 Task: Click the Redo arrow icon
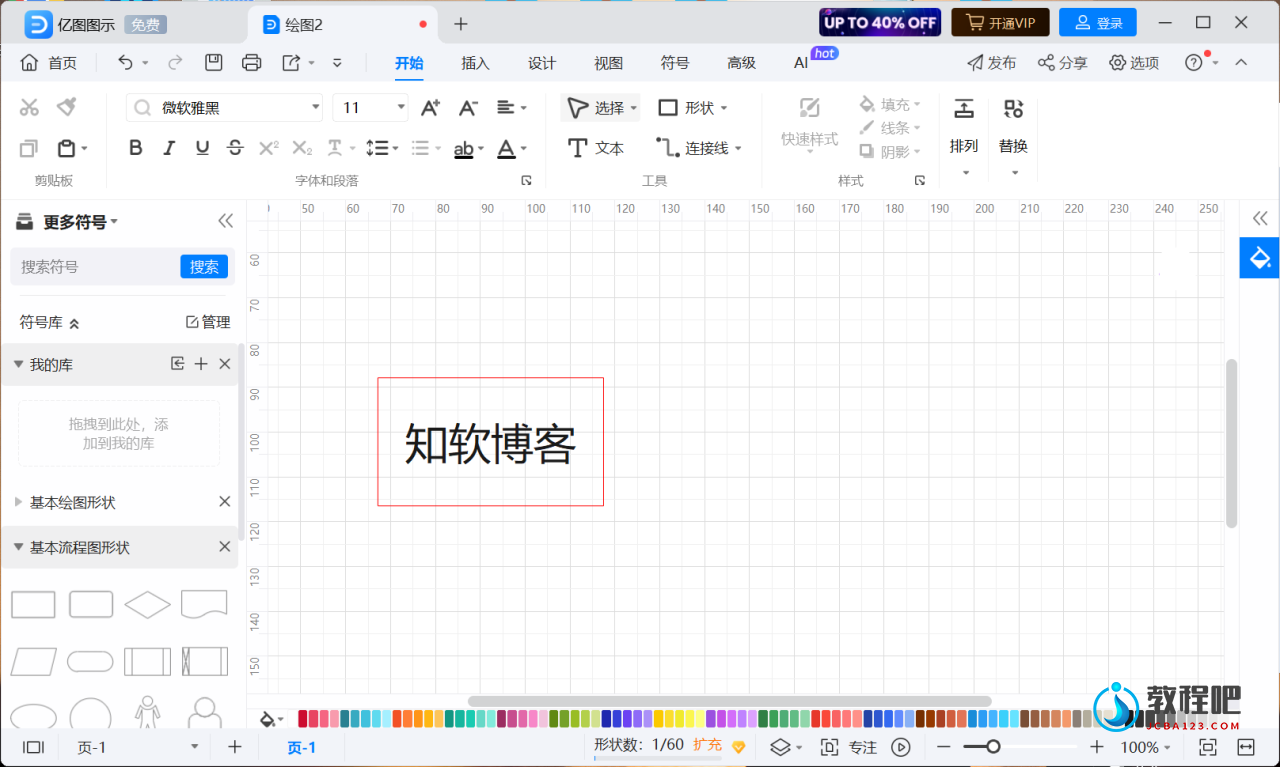176,63
